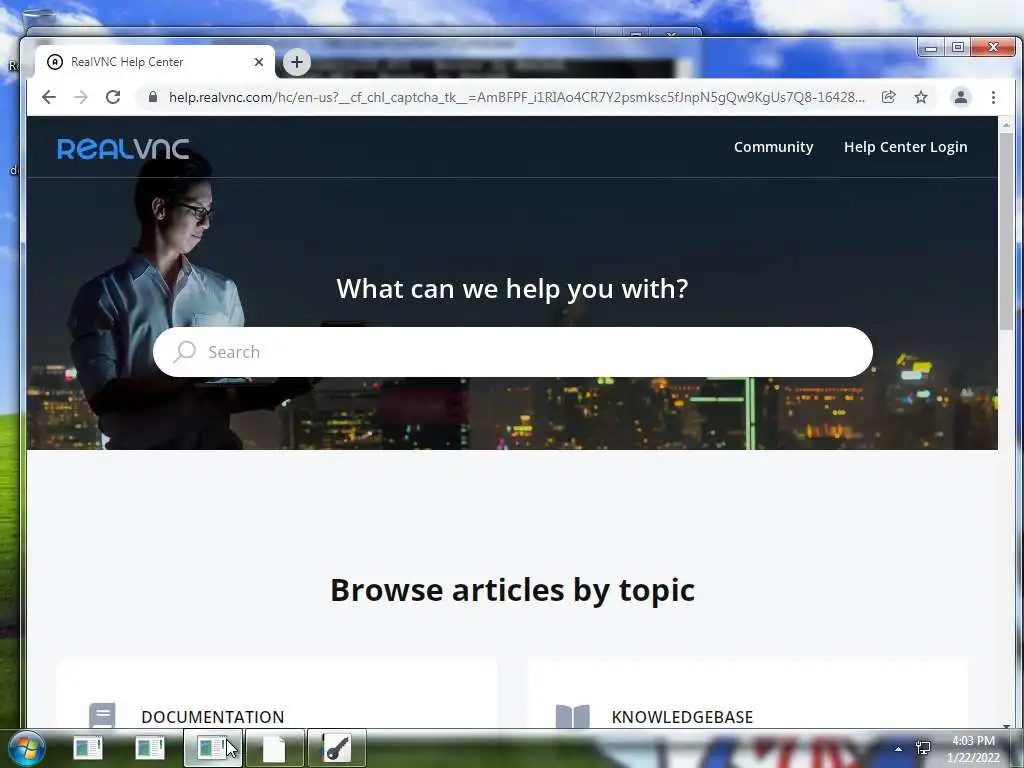Click the Search input field

point(513,352)
